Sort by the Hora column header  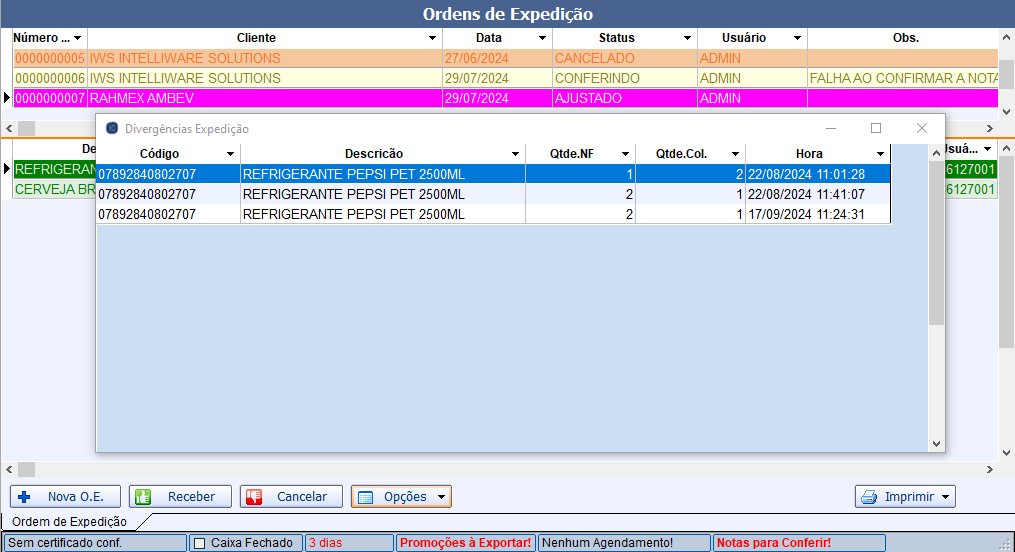point(809,154)
